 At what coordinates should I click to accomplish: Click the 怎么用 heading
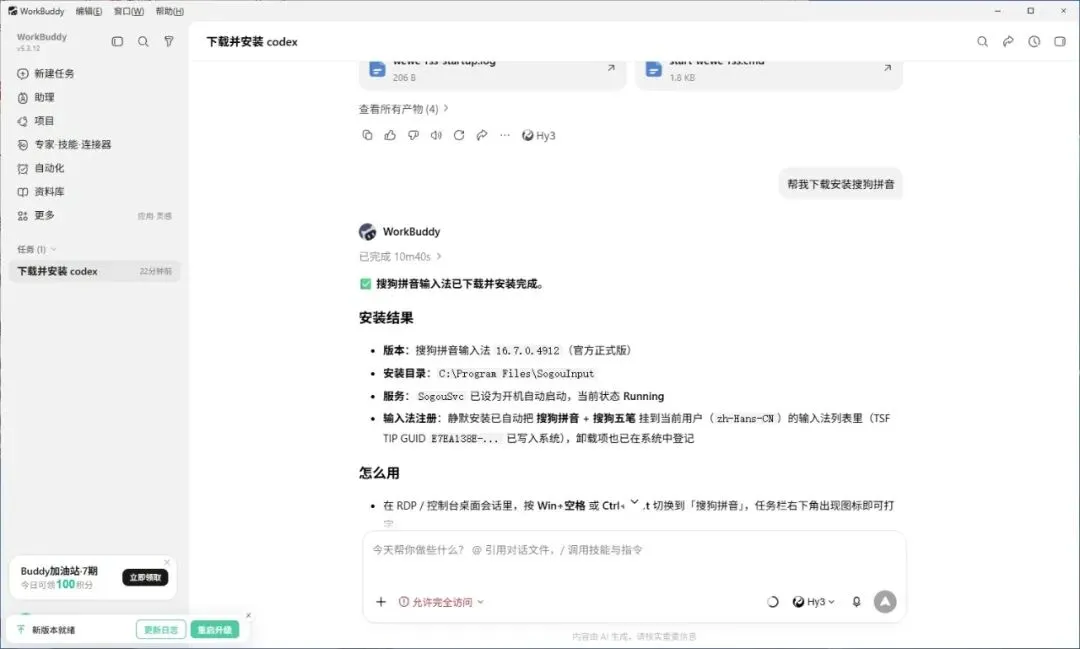click(x=379, y=473)
